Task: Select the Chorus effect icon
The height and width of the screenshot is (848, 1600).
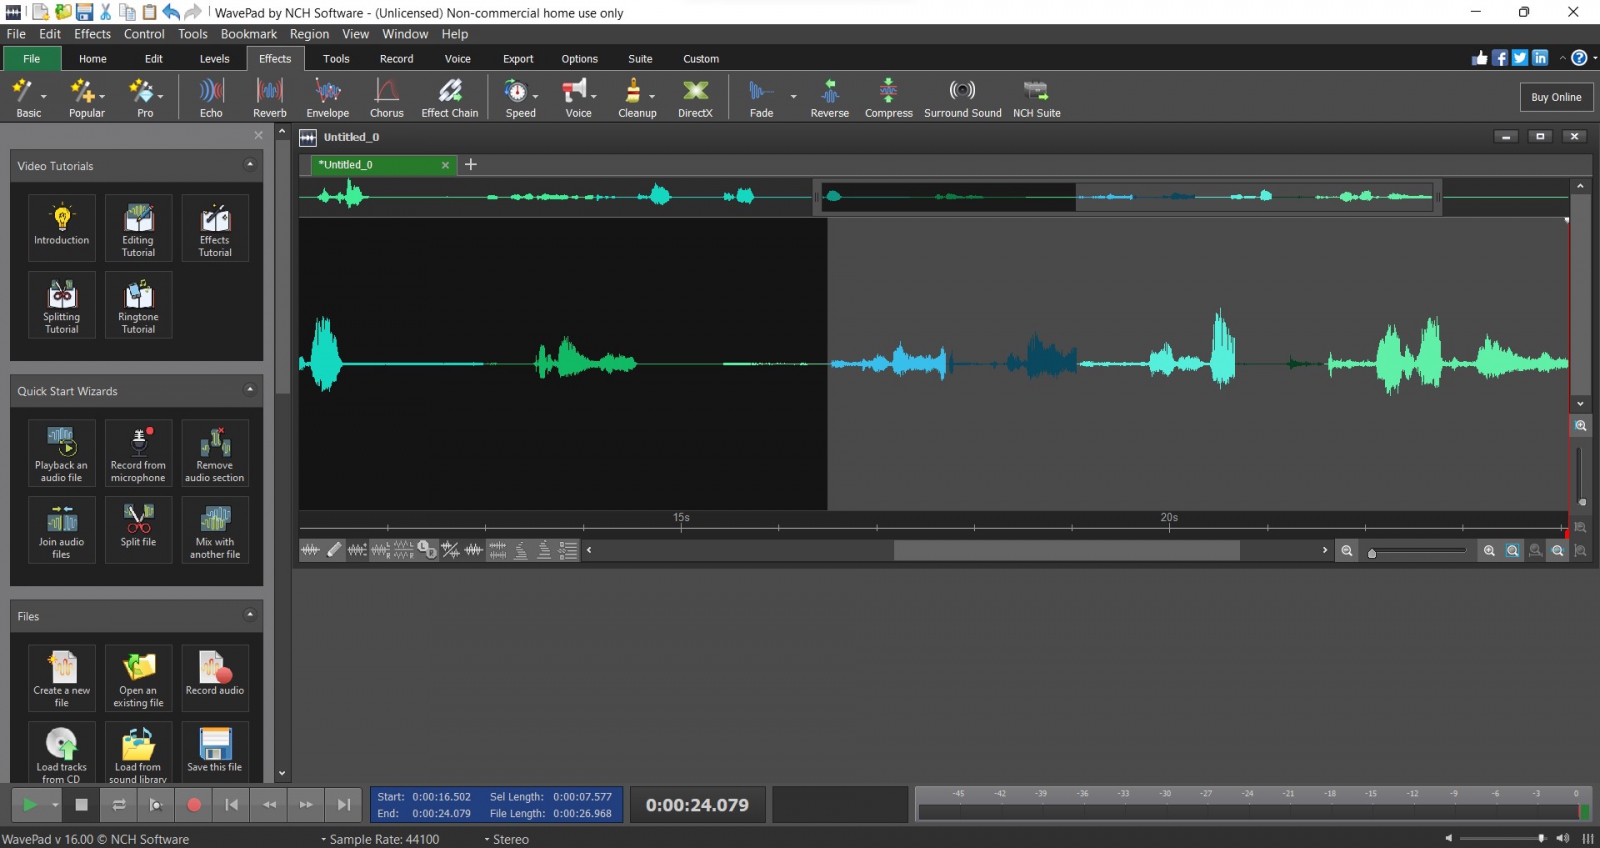Action: coord(386,98)
